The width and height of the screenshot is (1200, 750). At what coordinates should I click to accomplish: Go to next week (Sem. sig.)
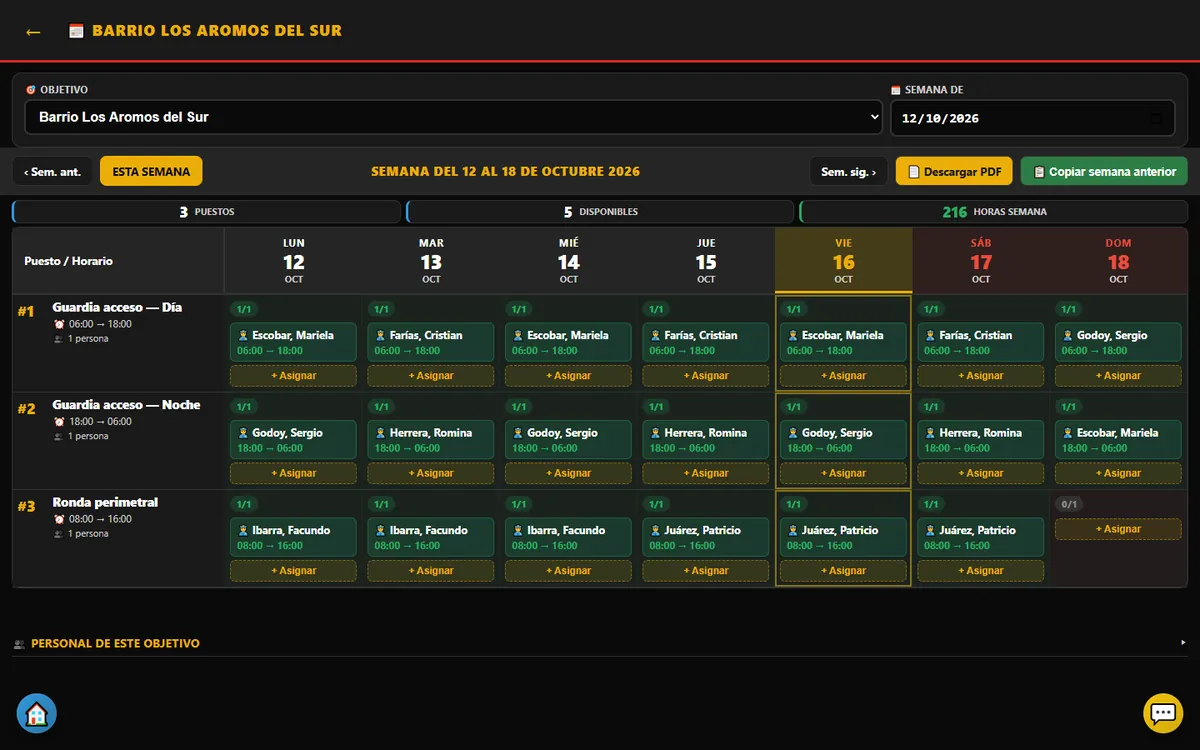849,172
